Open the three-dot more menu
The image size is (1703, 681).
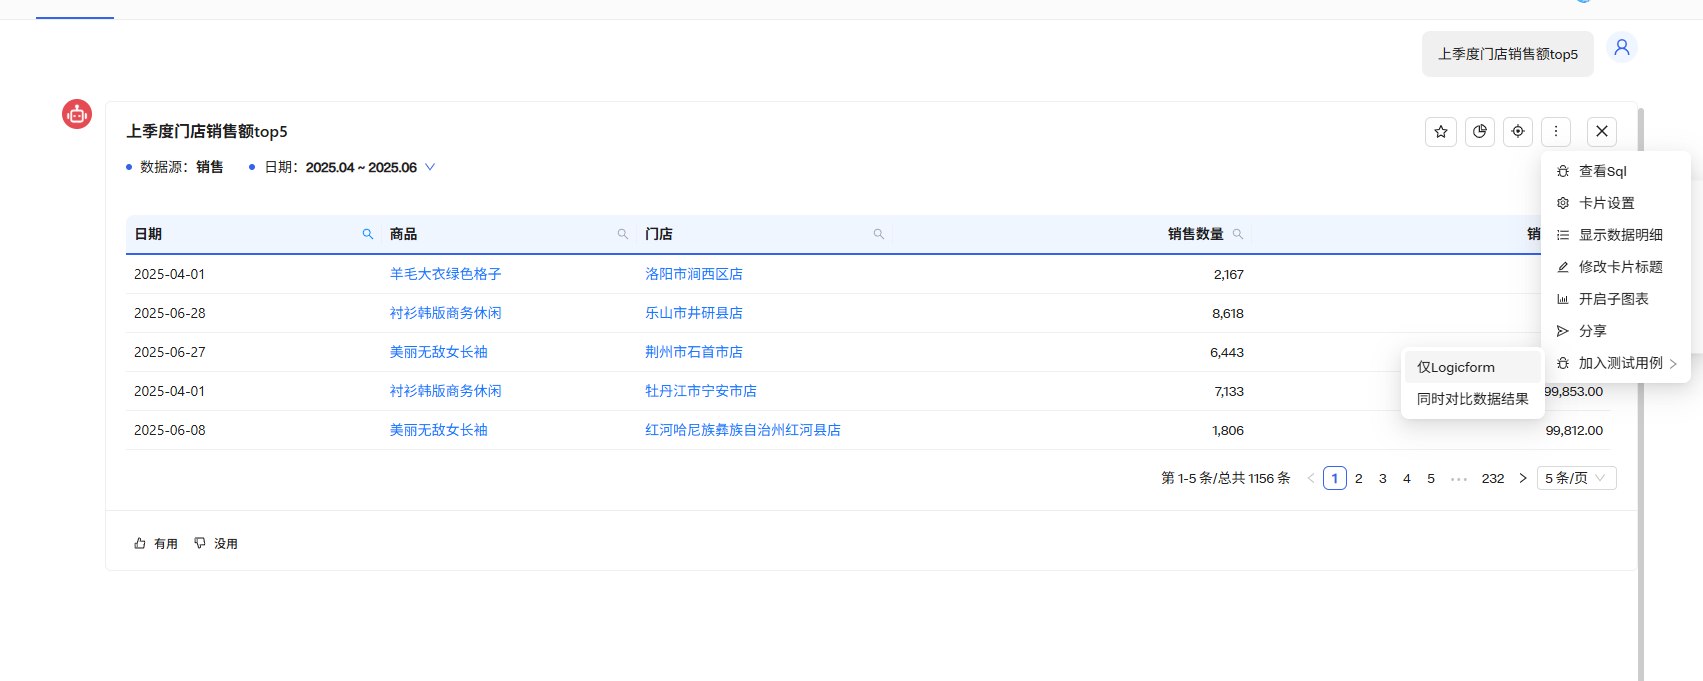click(x=1556, y=132)
